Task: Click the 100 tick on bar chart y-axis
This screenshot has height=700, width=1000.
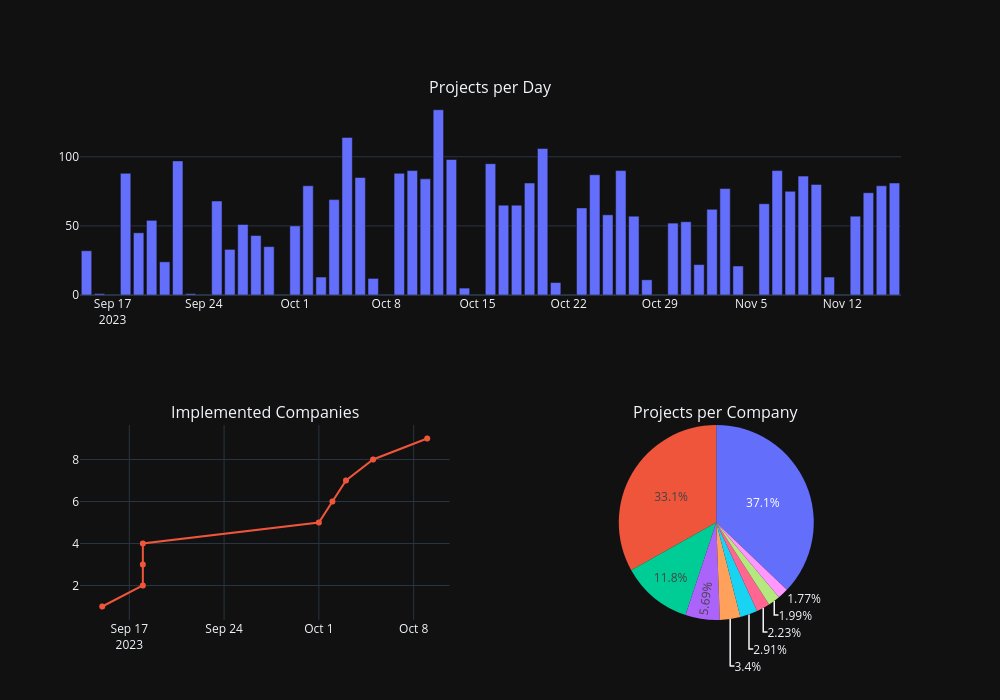Action: [x=69, y=157]
